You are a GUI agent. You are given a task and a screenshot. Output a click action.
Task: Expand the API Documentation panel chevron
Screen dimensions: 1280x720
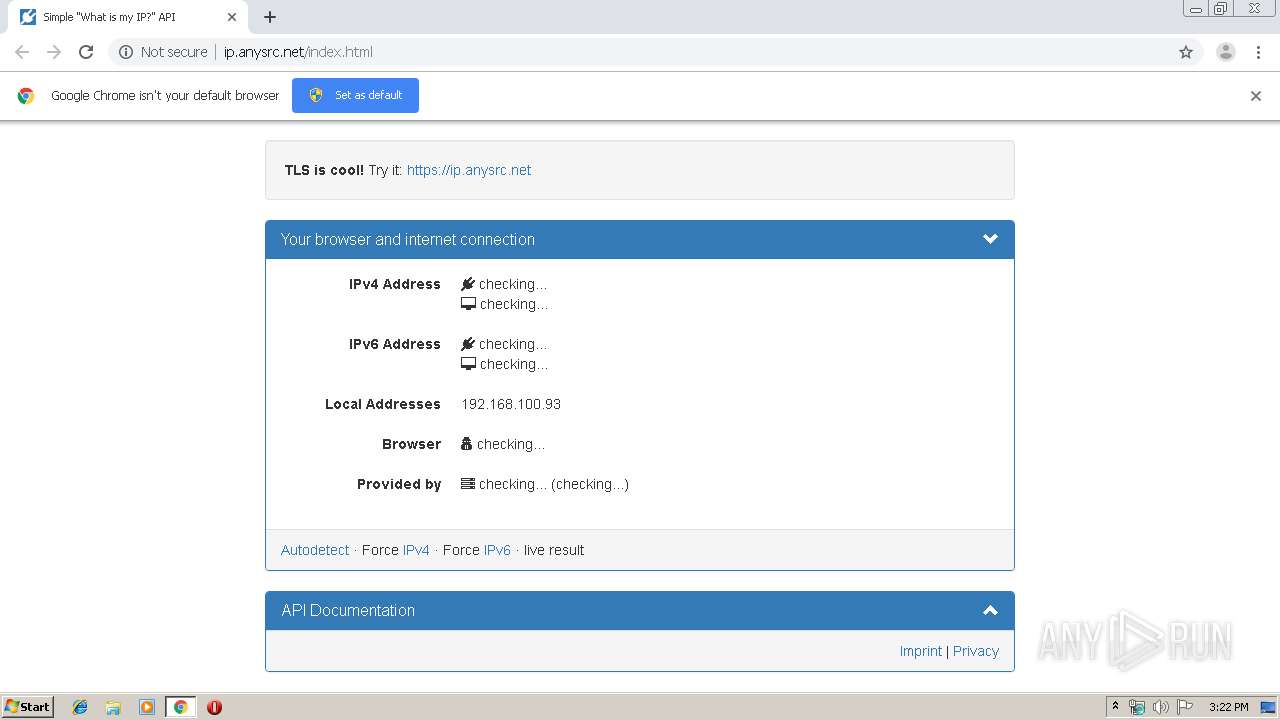(x=990, y=610)
